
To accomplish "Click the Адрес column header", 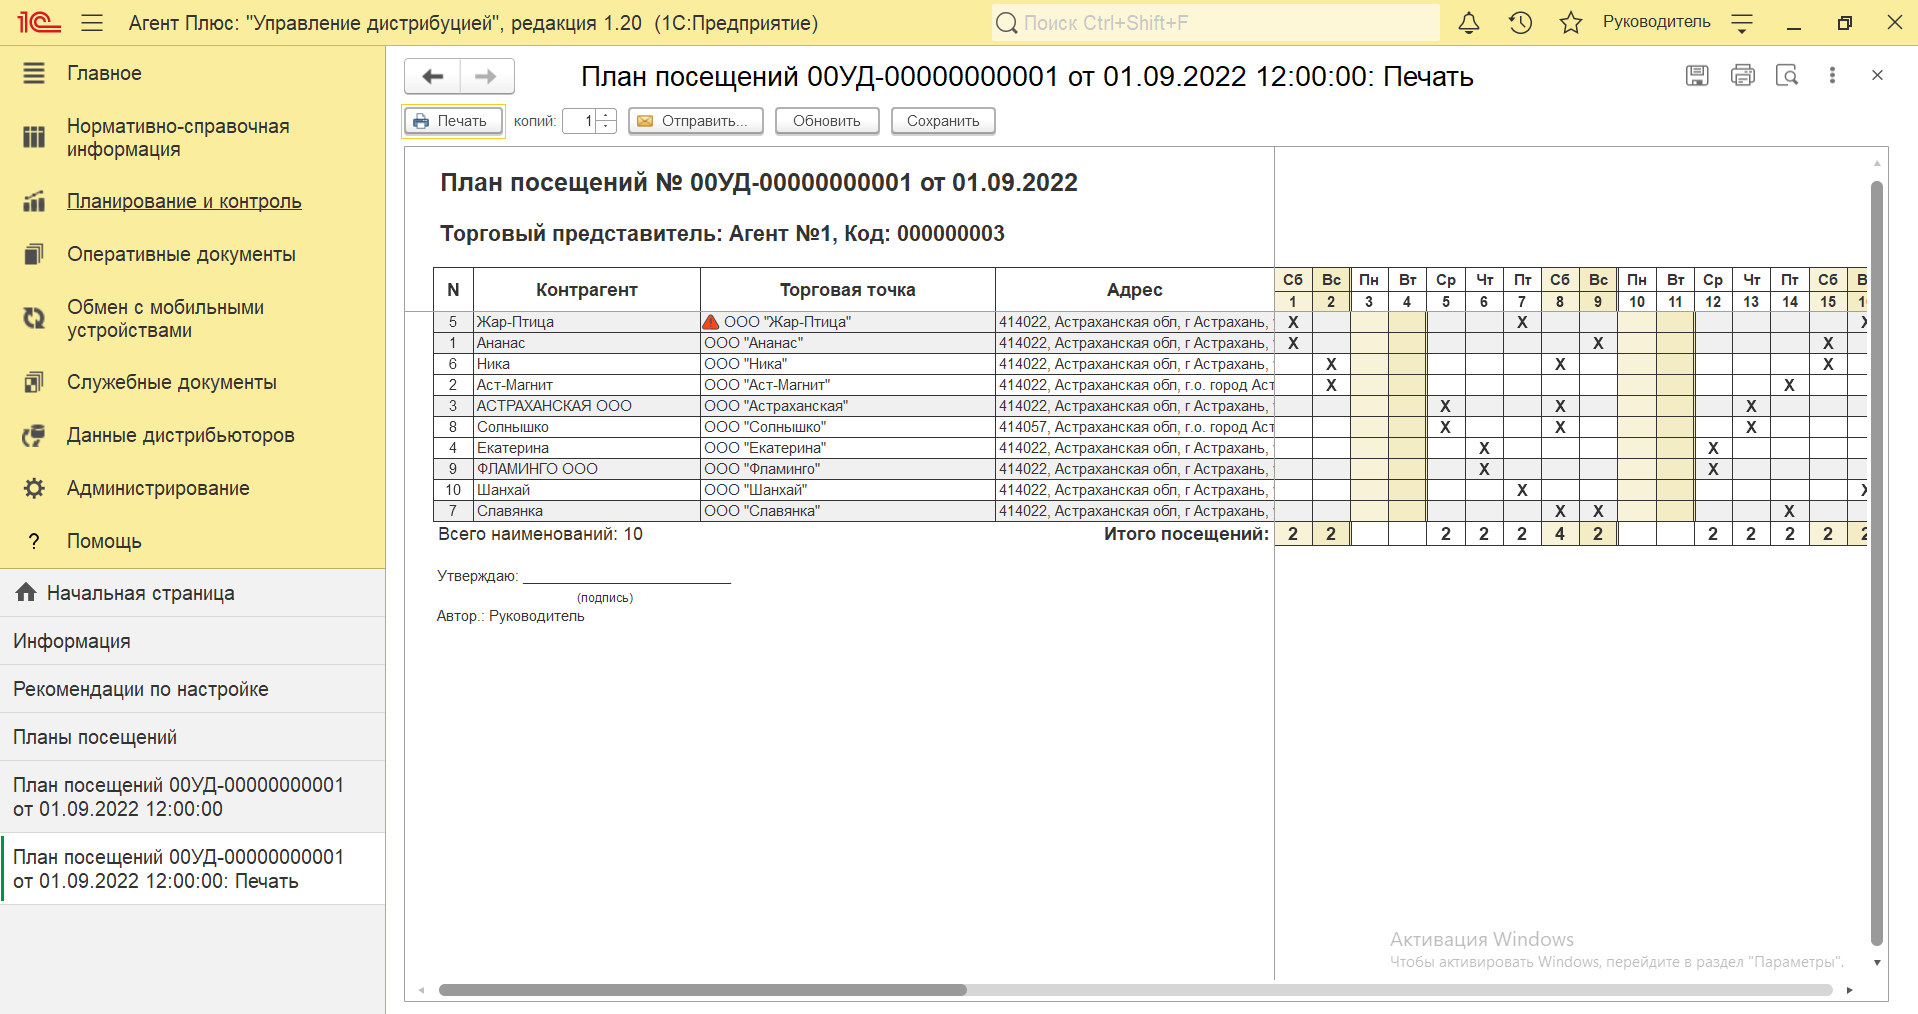I will [x=1135, y=290].
